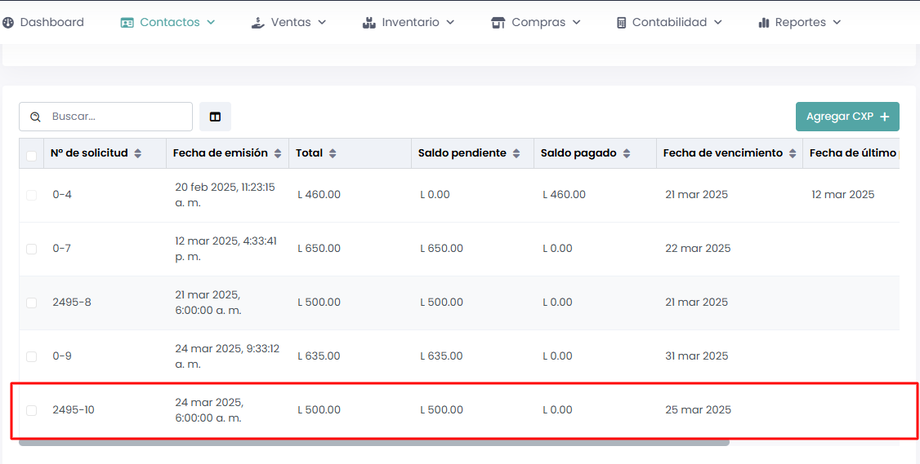The height and width of the screenshot is (464, 920).
Task: Open request number 2495-8
Action: [72, 303]
